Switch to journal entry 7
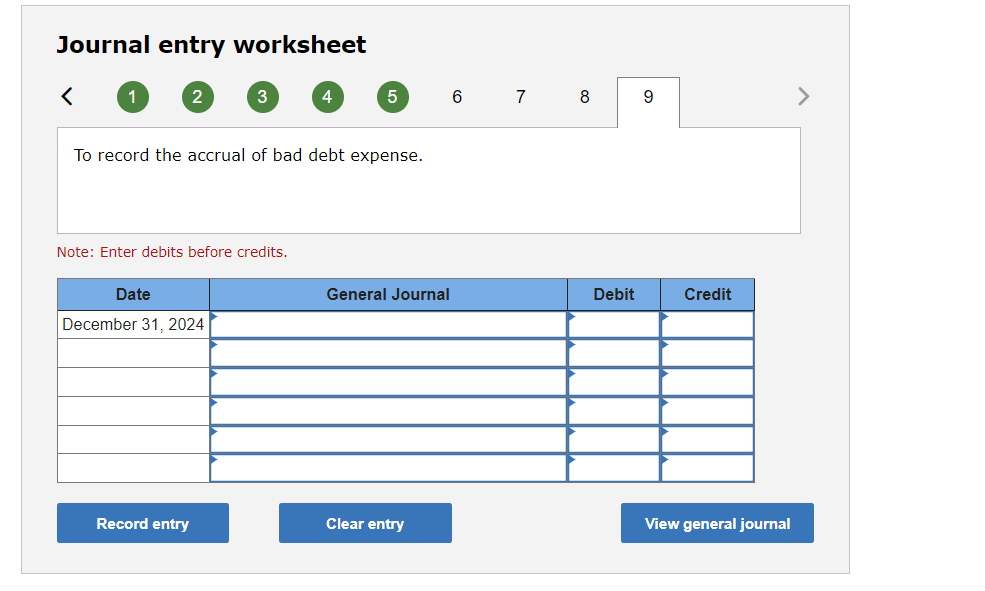Image resolution: width=985 pixels, height=591 pixels. pos(521,97)
